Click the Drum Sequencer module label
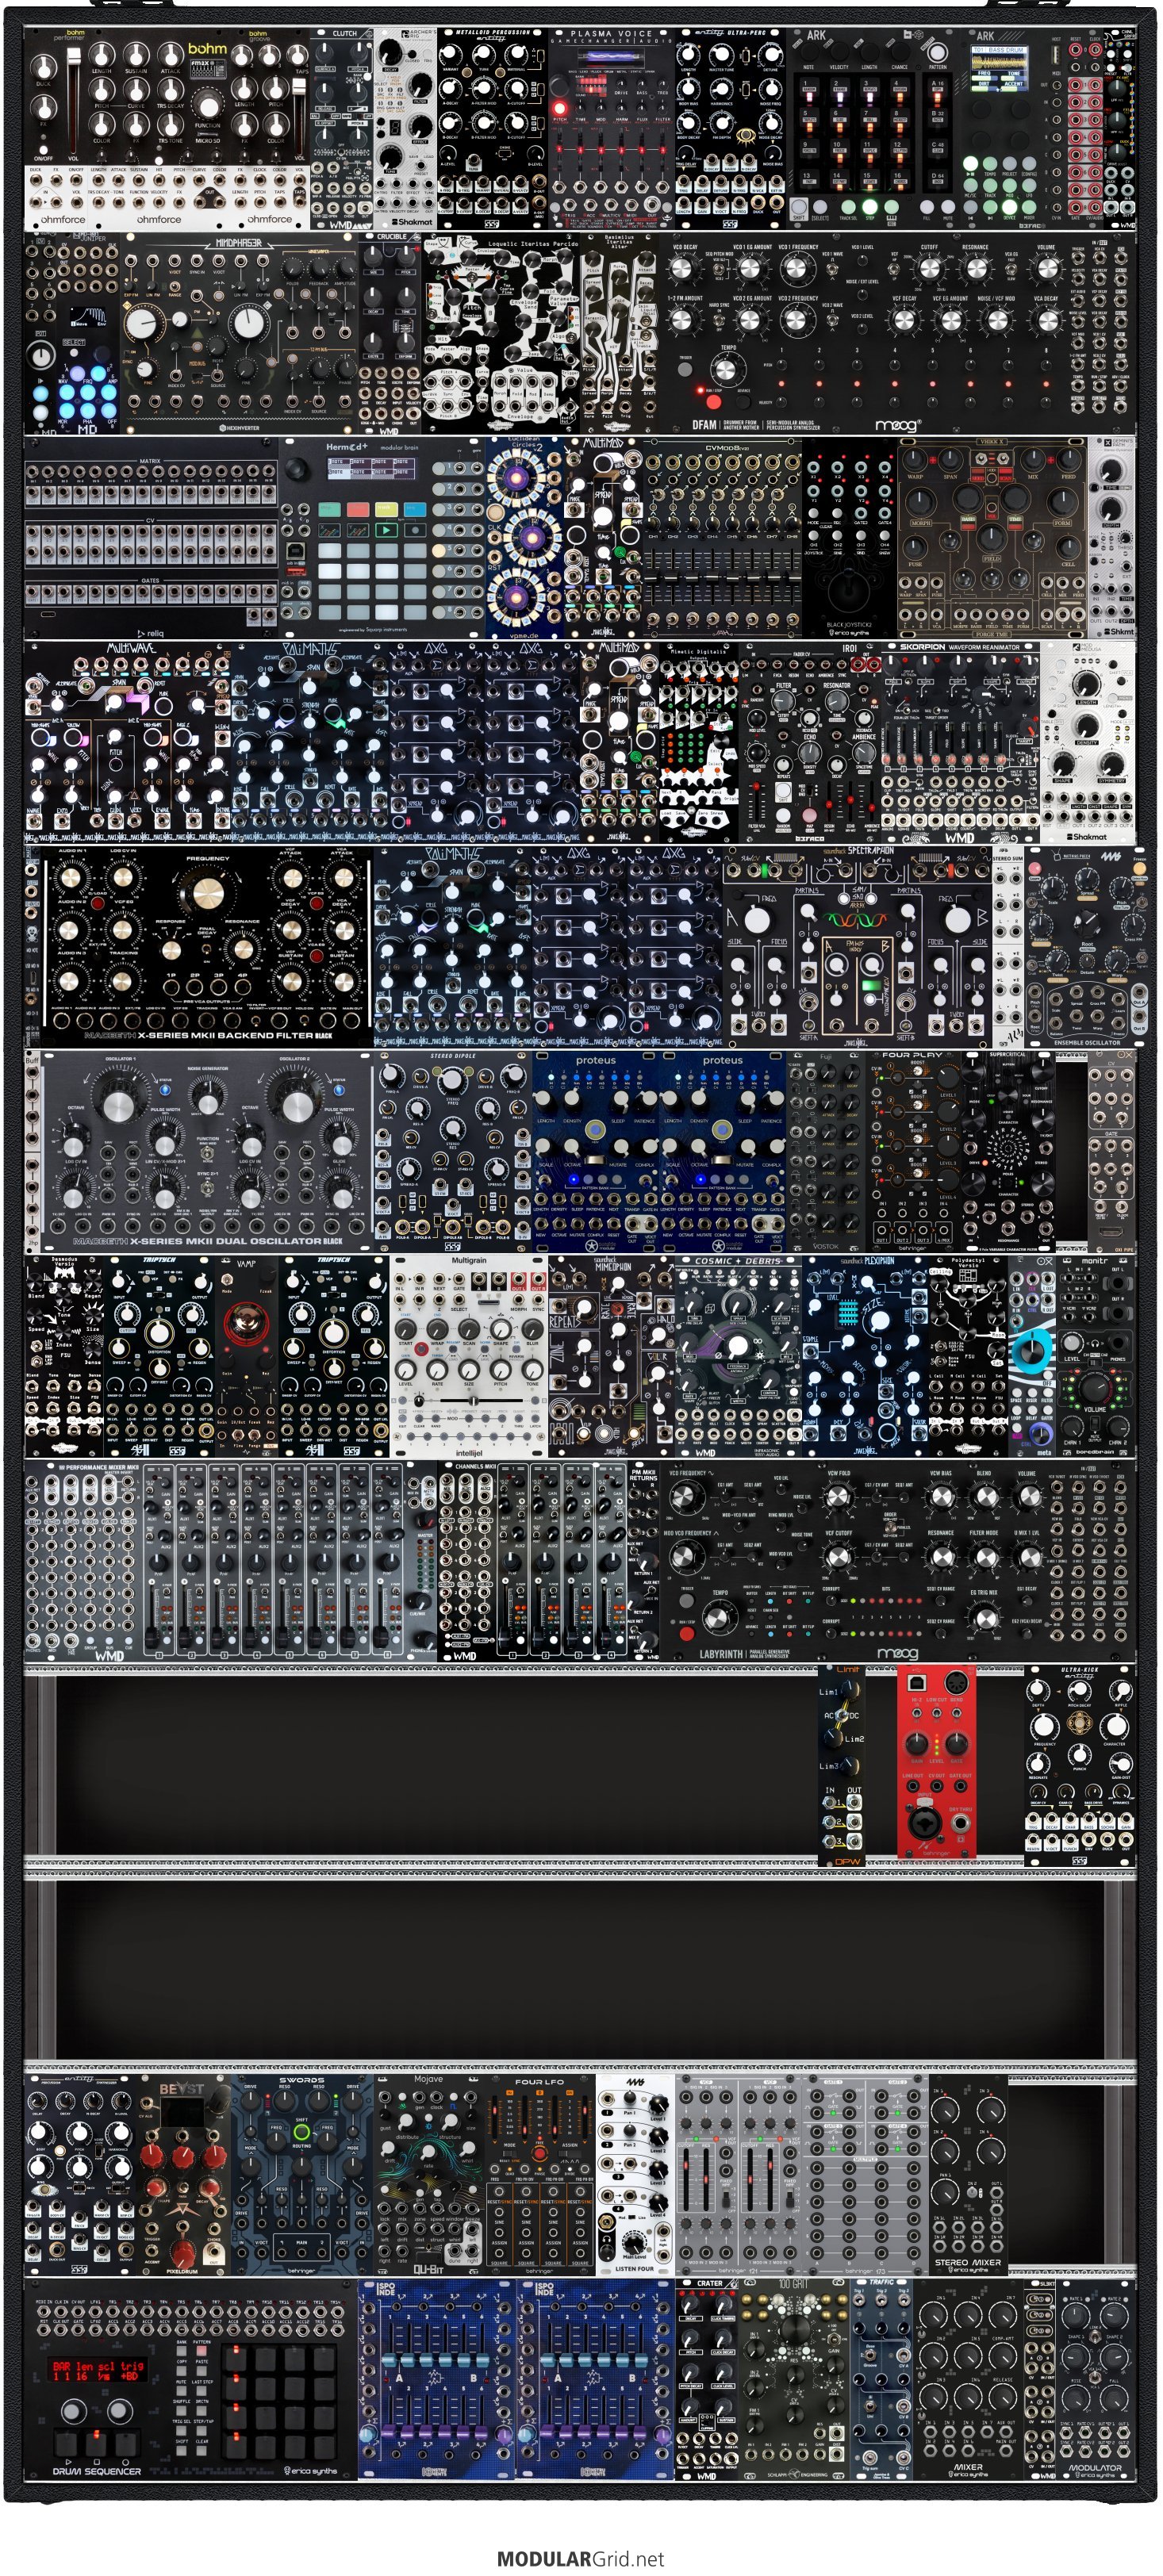 coord(96,2471)
